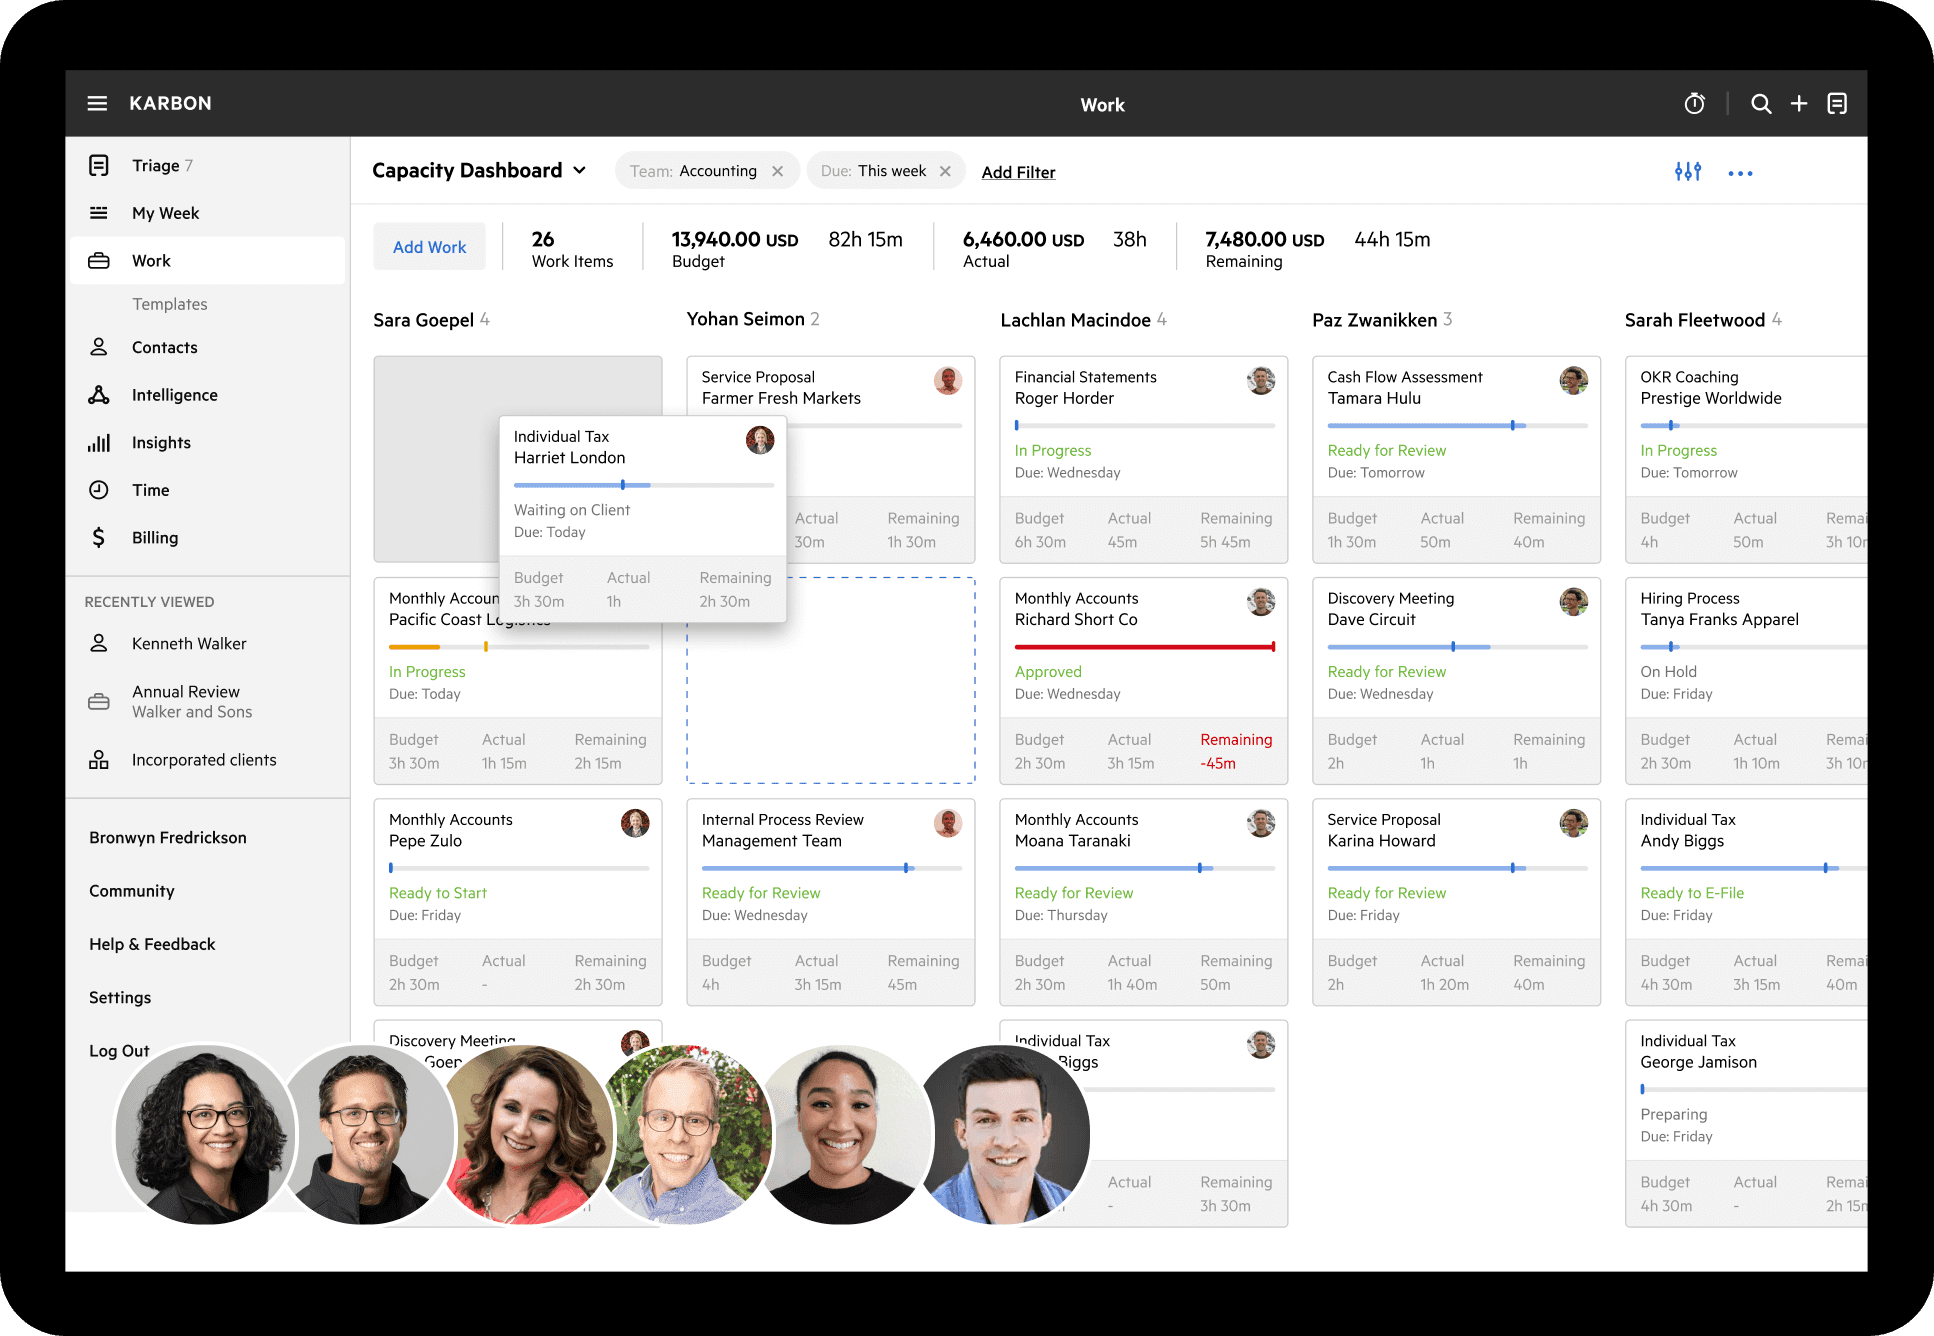Viewport: 1934px width, 1336px height.
Task: Start the timer using the stopwatch icon
Action: click(x=1694, y=103)
